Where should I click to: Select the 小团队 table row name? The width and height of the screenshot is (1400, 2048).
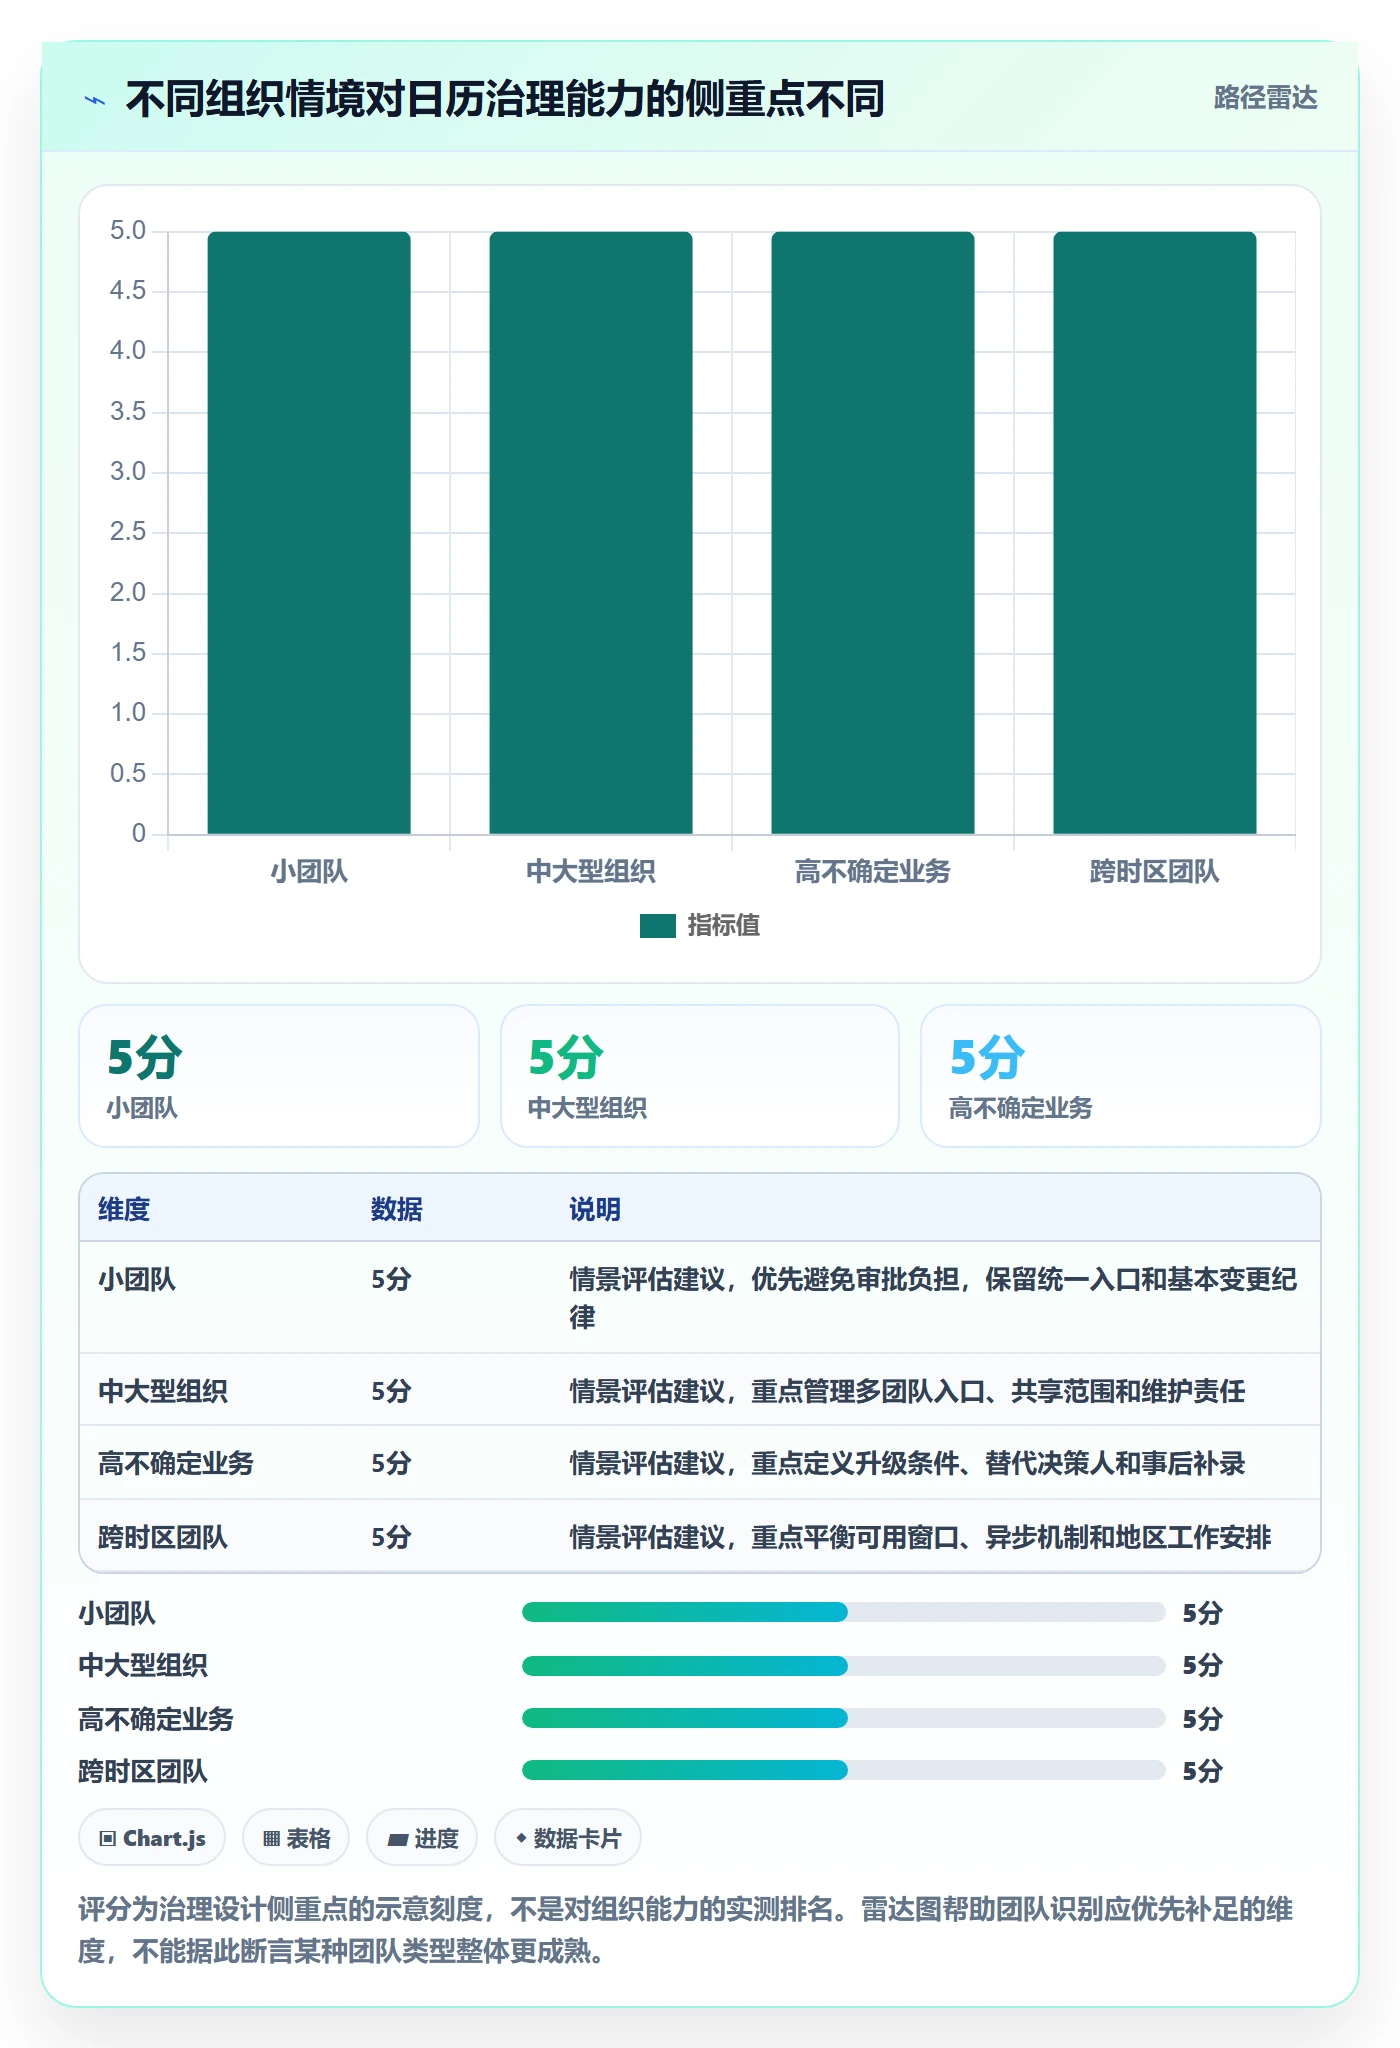click(137, 1279)
